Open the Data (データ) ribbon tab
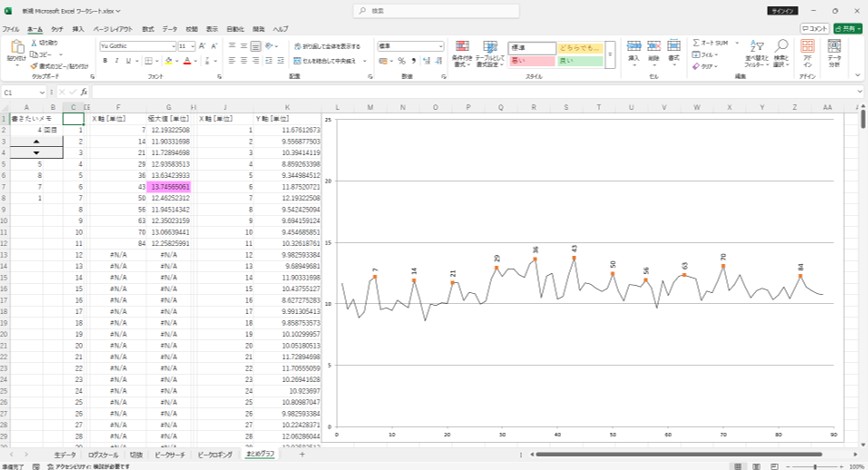The height and width of the screenshot is (470, 868). tap(170, 29)
